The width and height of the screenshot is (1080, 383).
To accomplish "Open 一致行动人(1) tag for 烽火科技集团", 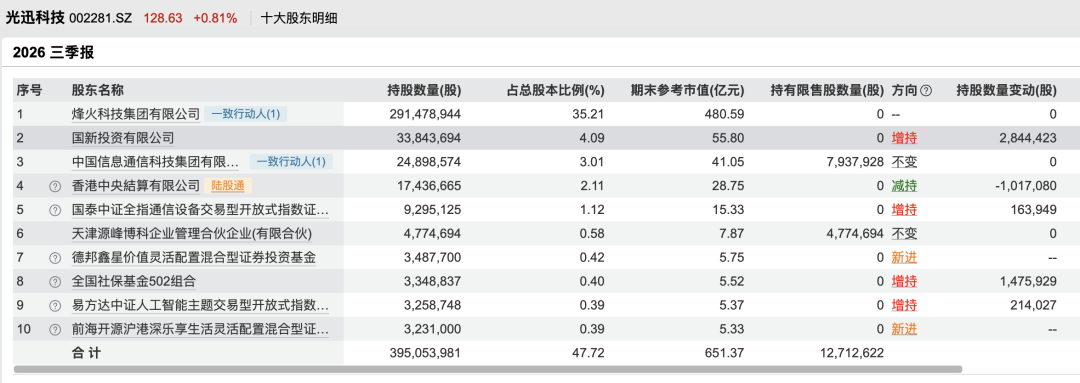I will pyautogui.click(x=246, y=114).
